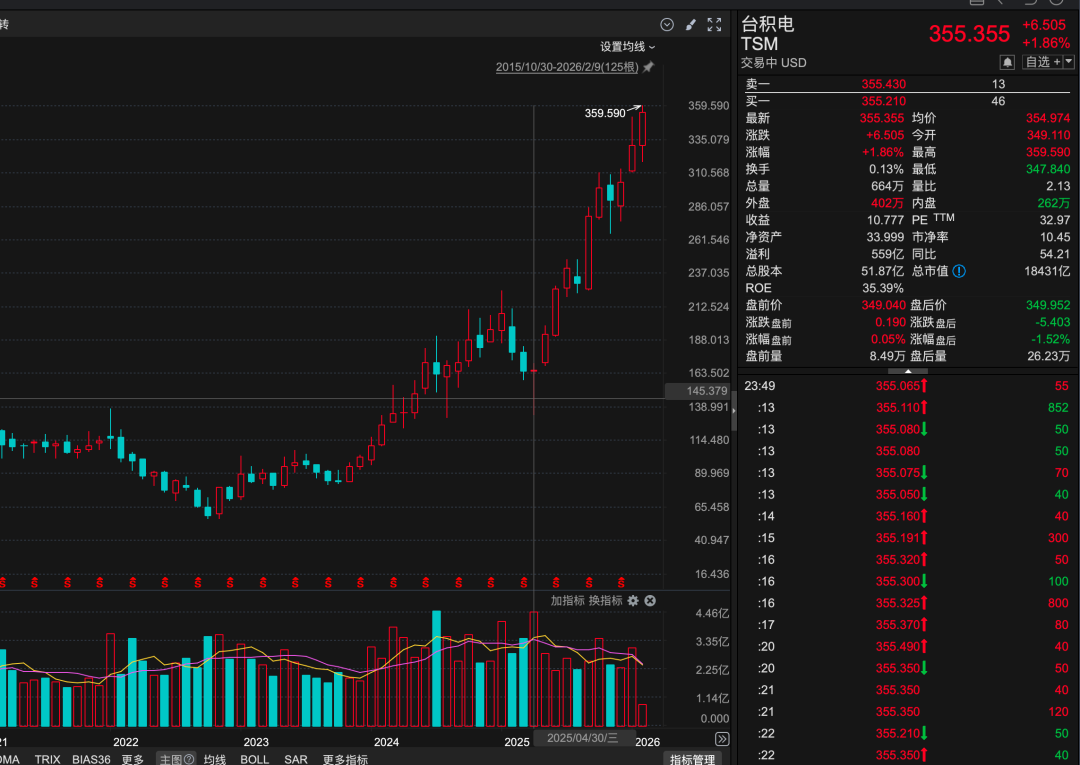Screen dimensions: 1080x765
Task: Click the 均价 value 354.974
Action: [1048, 118]
